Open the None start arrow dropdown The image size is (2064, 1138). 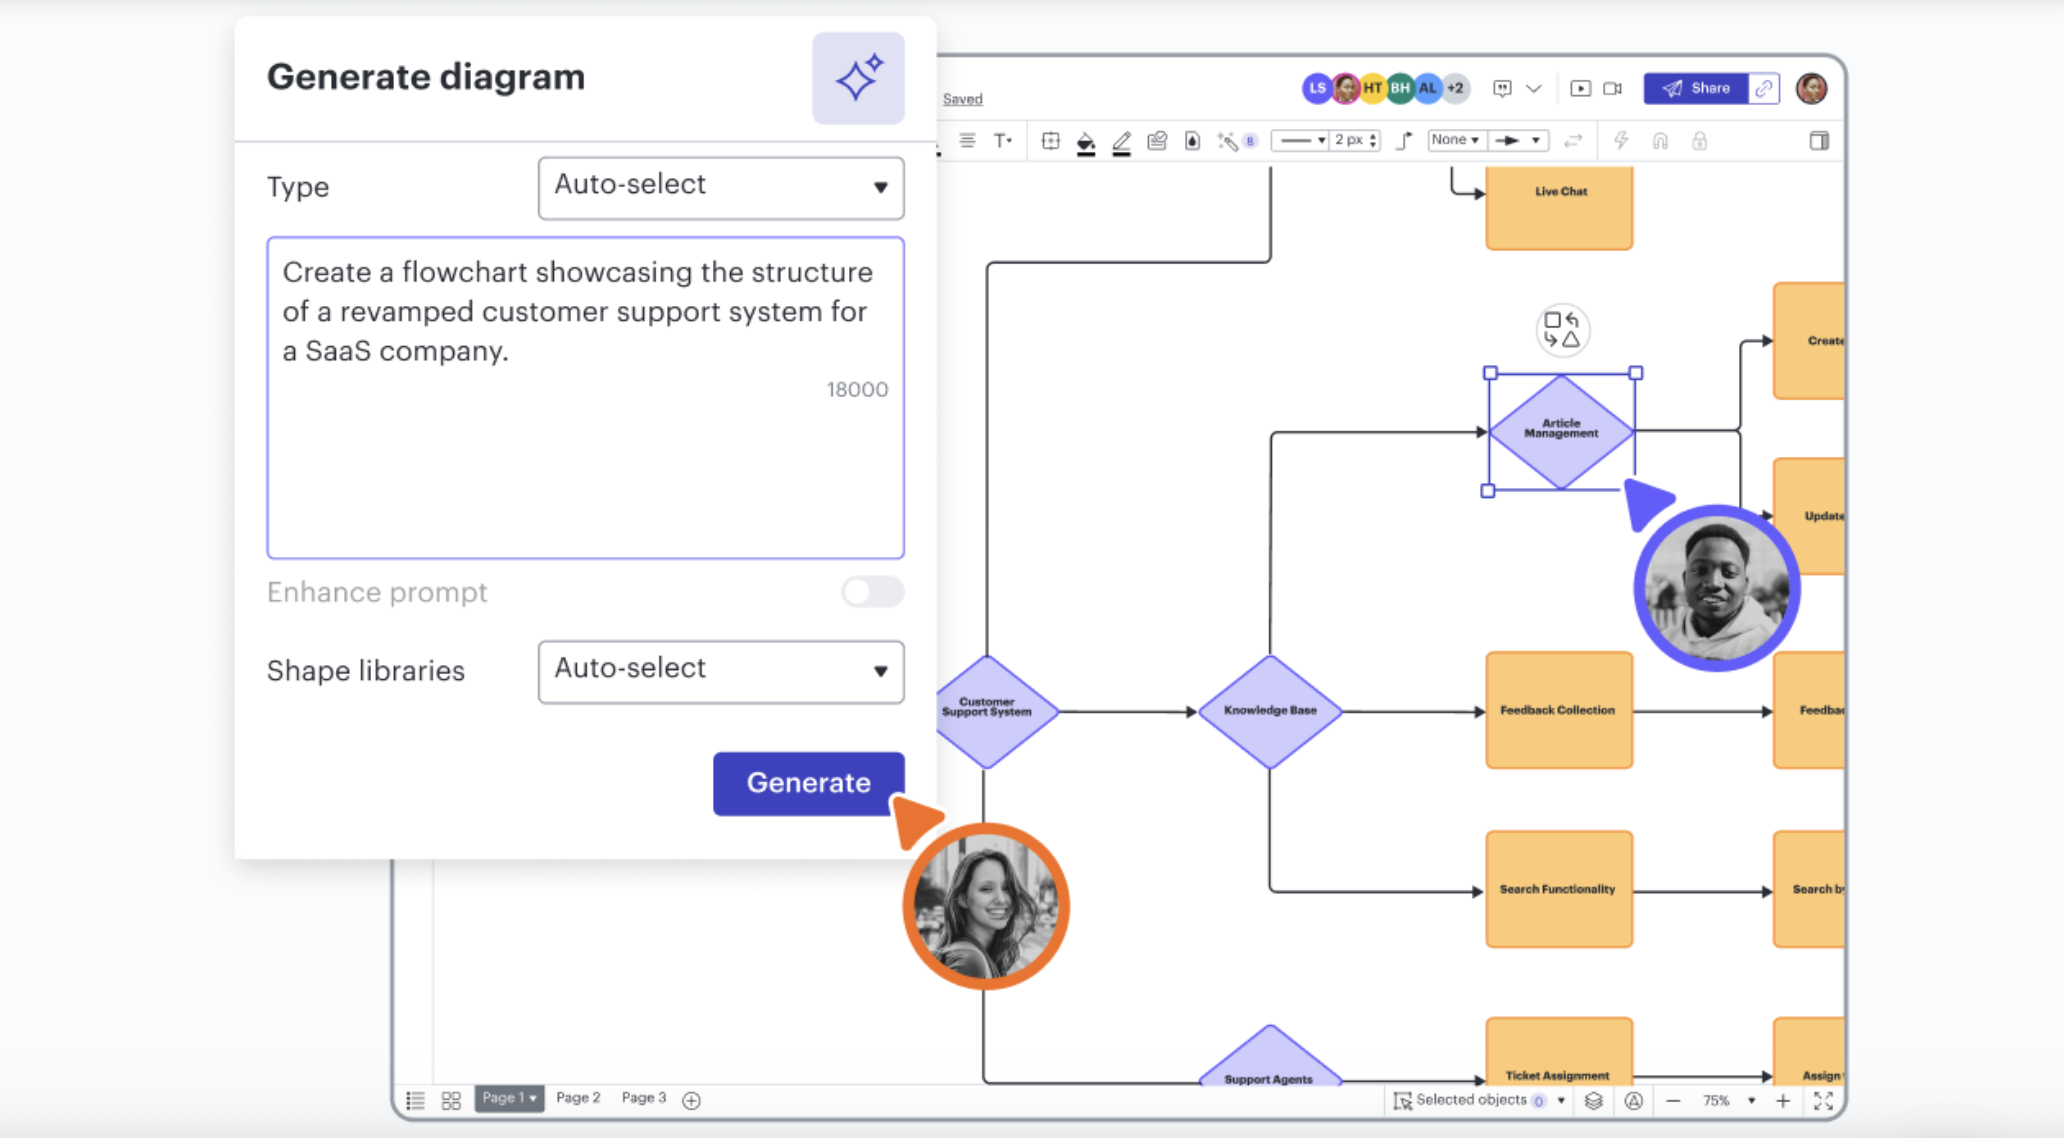point(1456,140)
